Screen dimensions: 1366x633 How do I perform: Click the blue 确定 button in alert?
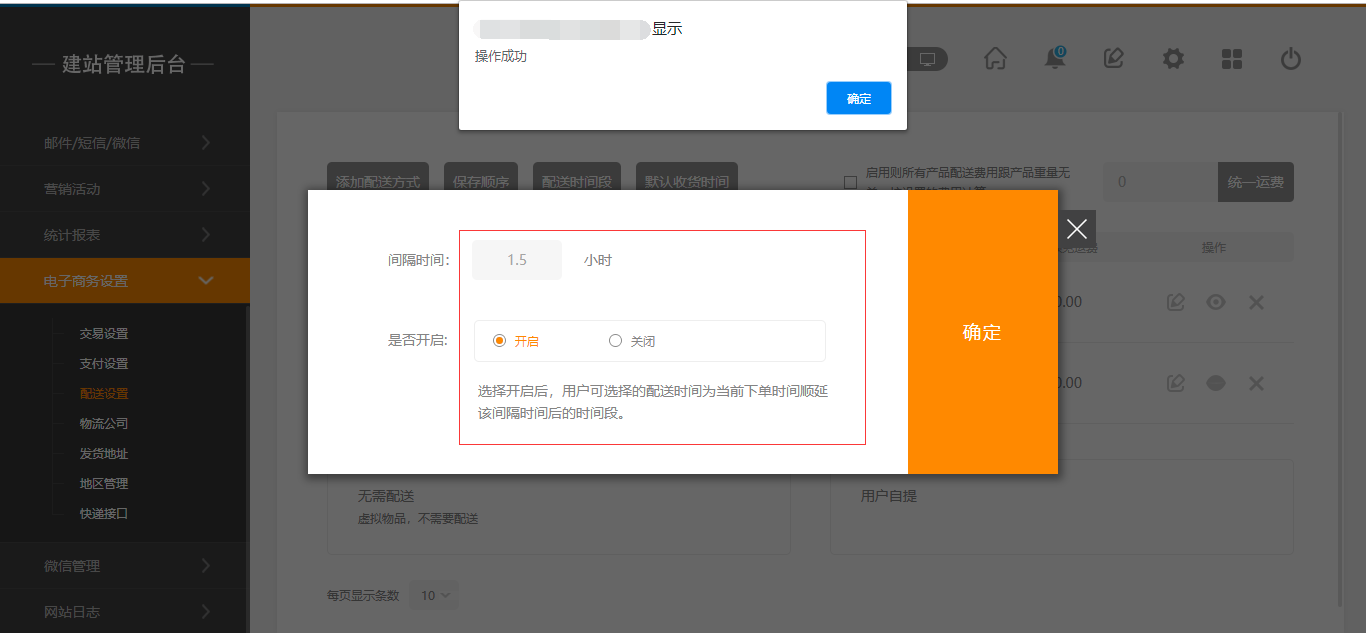coord(858,98)
